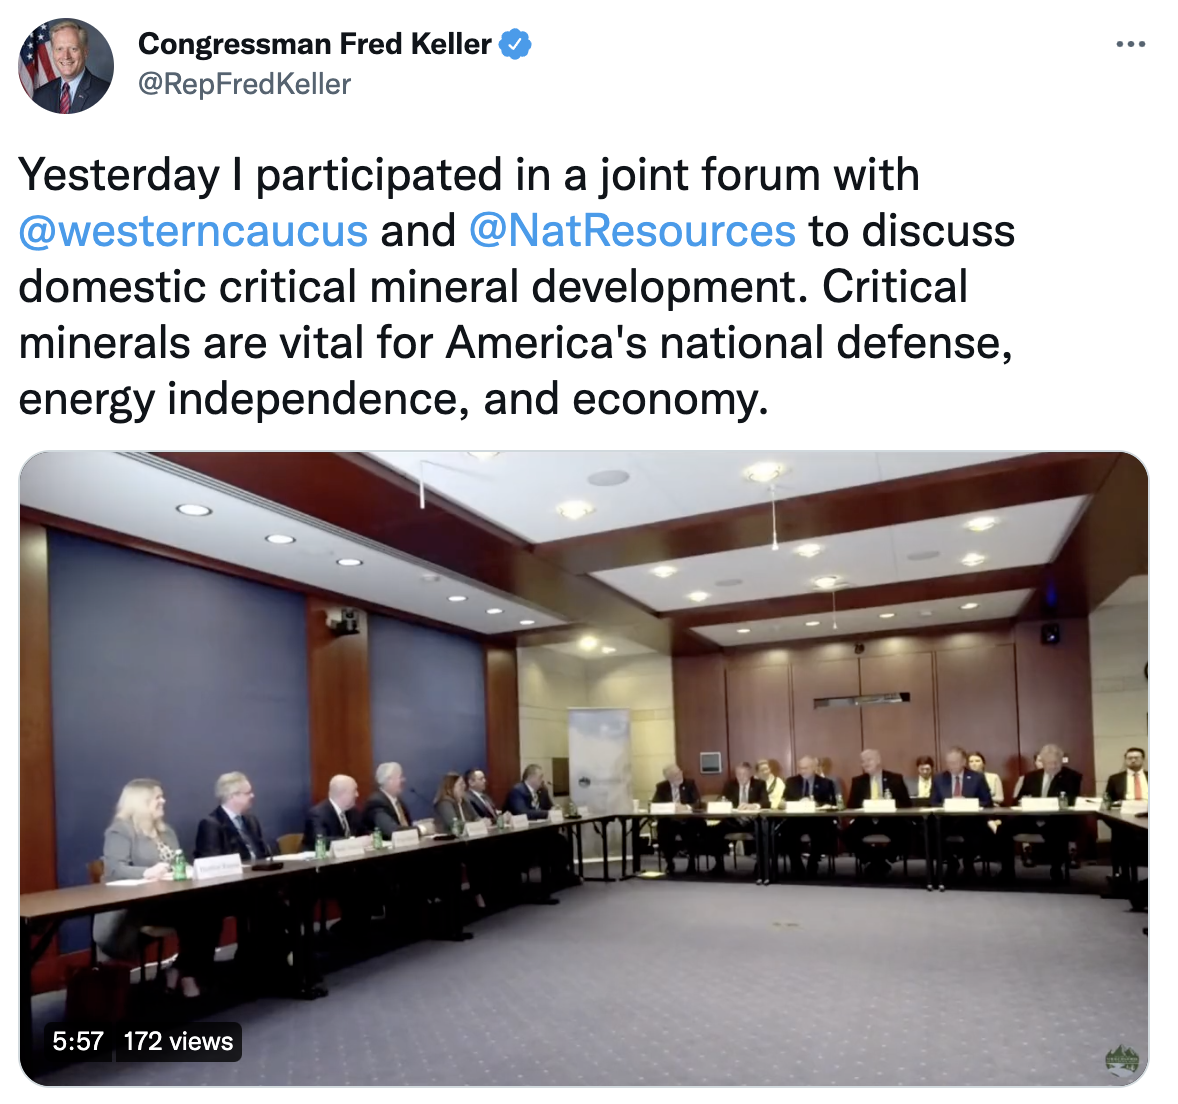
Task: Open Congressman Fred Keller's profile photo
Action: click(x=66, y=66)
